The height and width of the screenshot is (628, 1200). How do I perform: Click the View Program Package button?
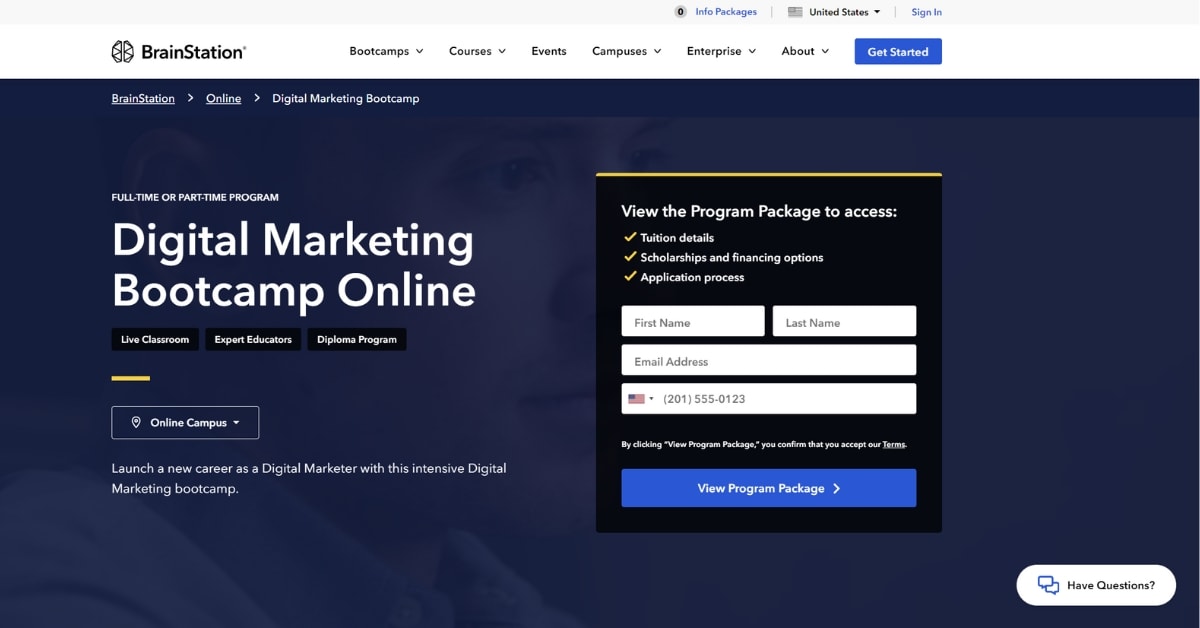[769, 488]
